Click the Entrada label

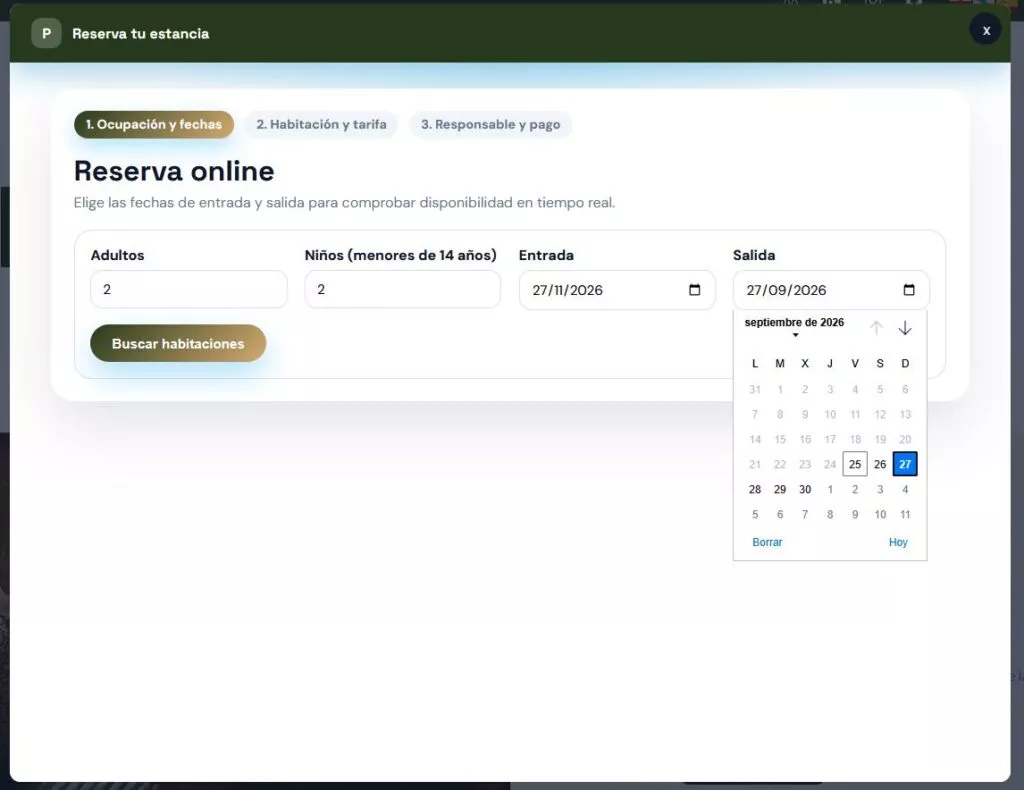pos(546,255)
